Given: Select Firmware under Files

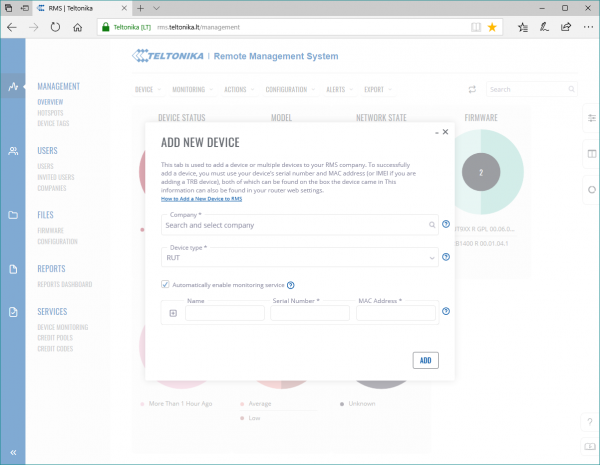Looking at the screenshot, I should pos(51,230).
